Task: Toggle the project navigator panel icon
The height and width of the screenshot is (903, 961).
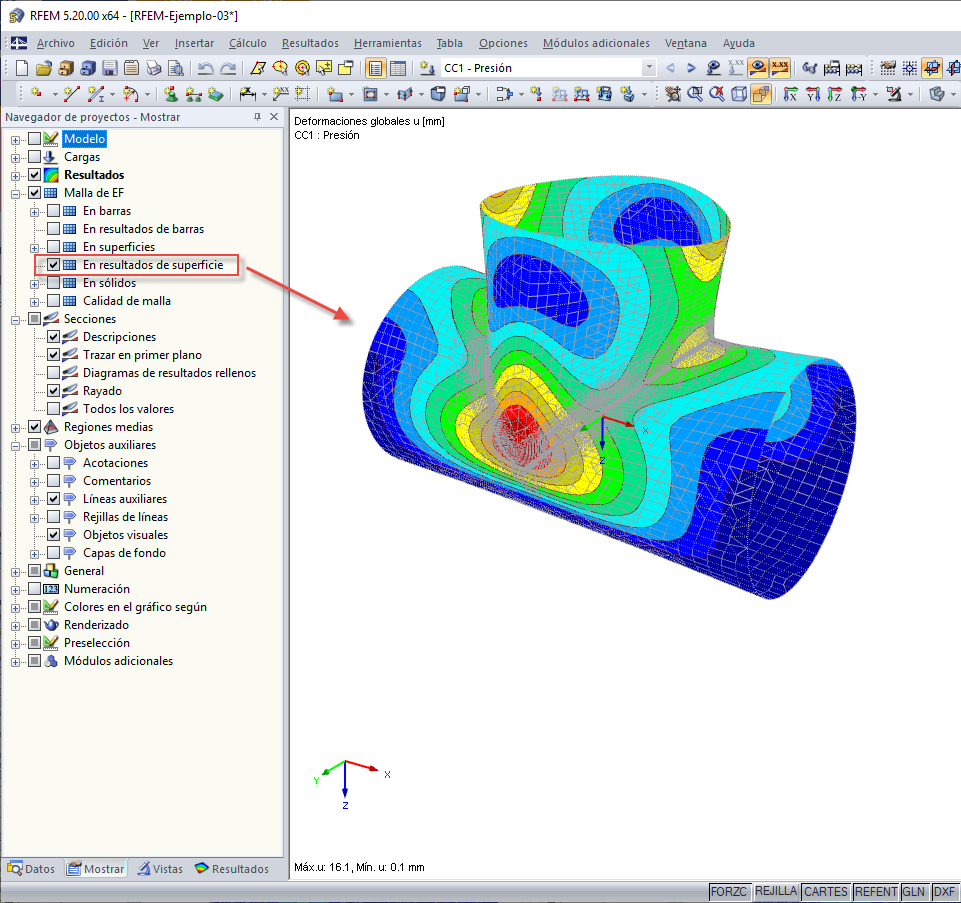Action: click(375, 68)
